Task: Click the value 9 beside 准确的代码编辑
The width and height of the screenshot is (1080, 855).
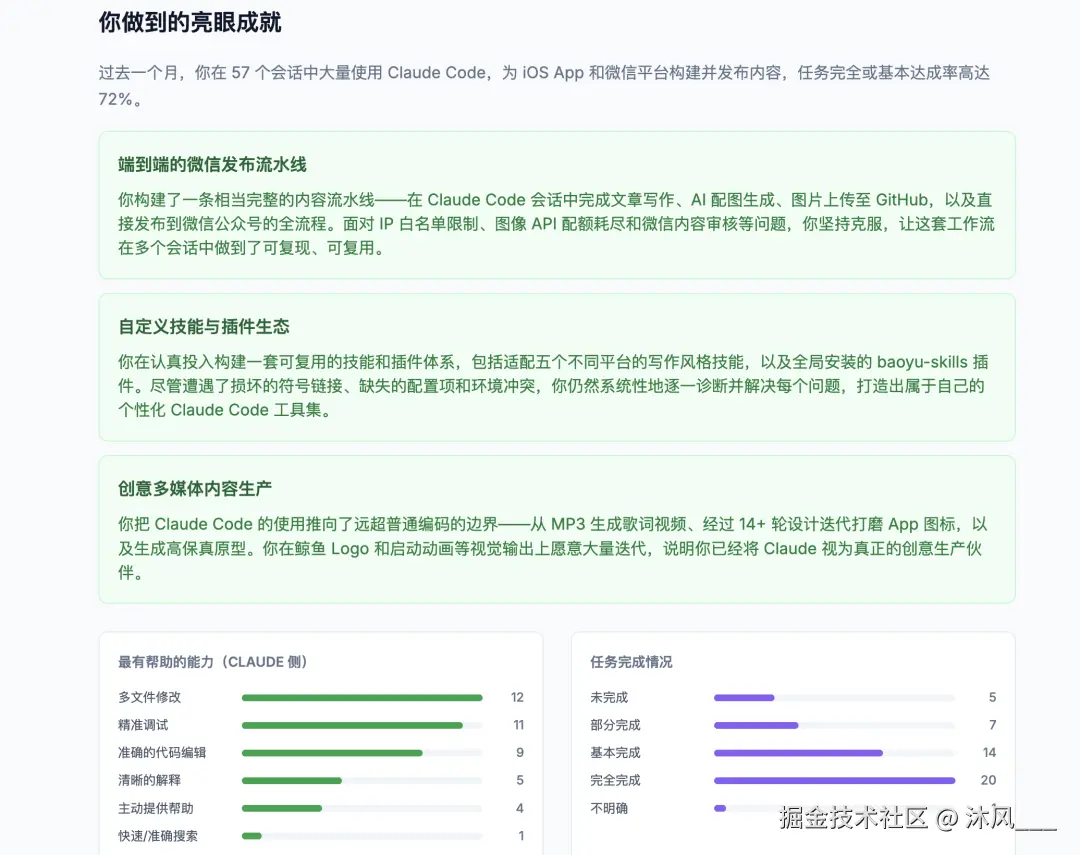Action: [520, 752]
